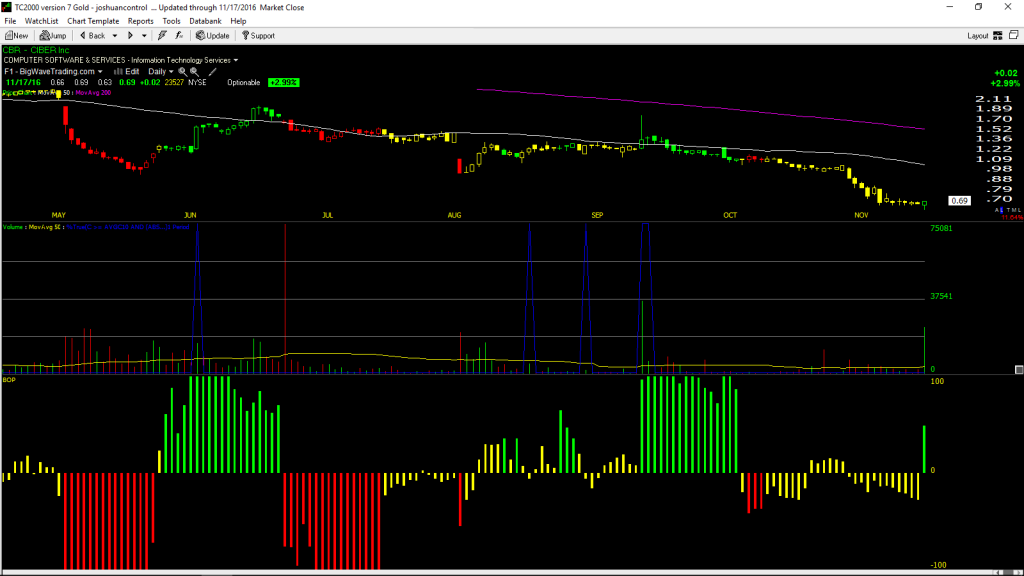Click the BOP indicator label
1024x576 pixels.
pyautogui.click(x=9, y=379)
